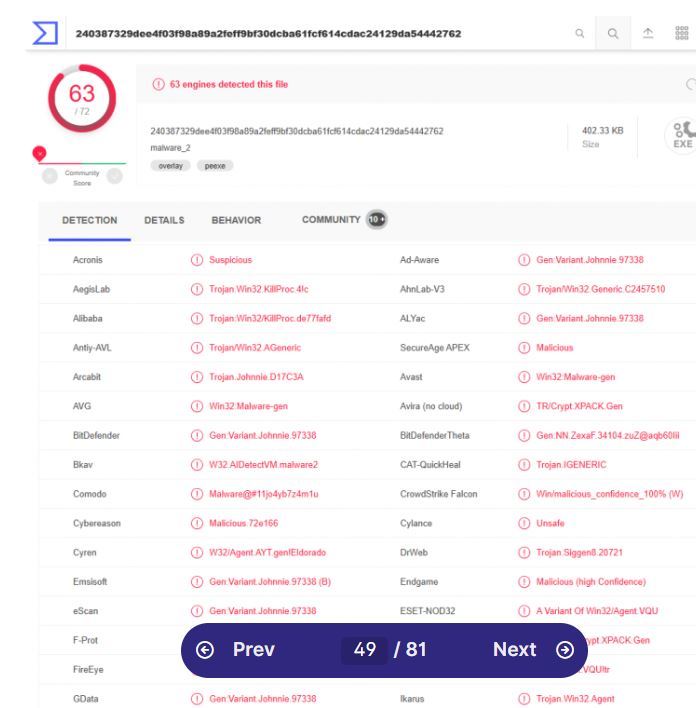Click the warning icon in Cyren row
The height and width of the screenshot is (708, 696).
(x=197, y=553)
